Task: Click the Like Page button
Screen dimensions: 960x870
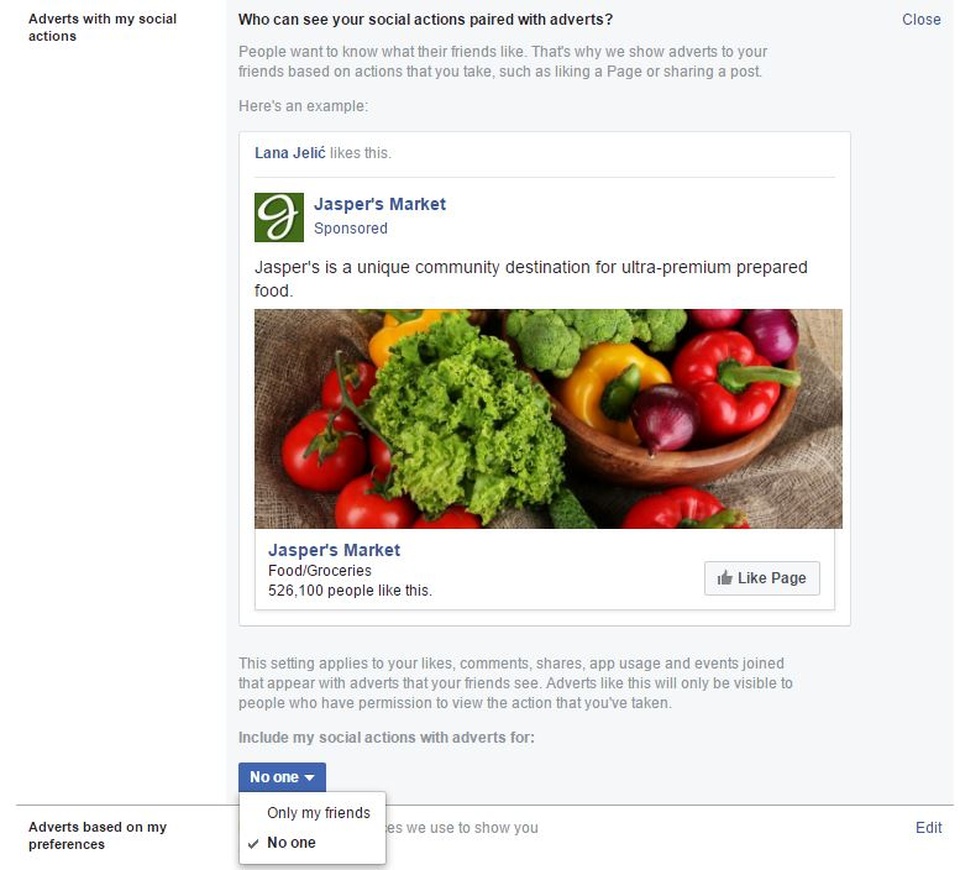Action: (x=762, y=578)
